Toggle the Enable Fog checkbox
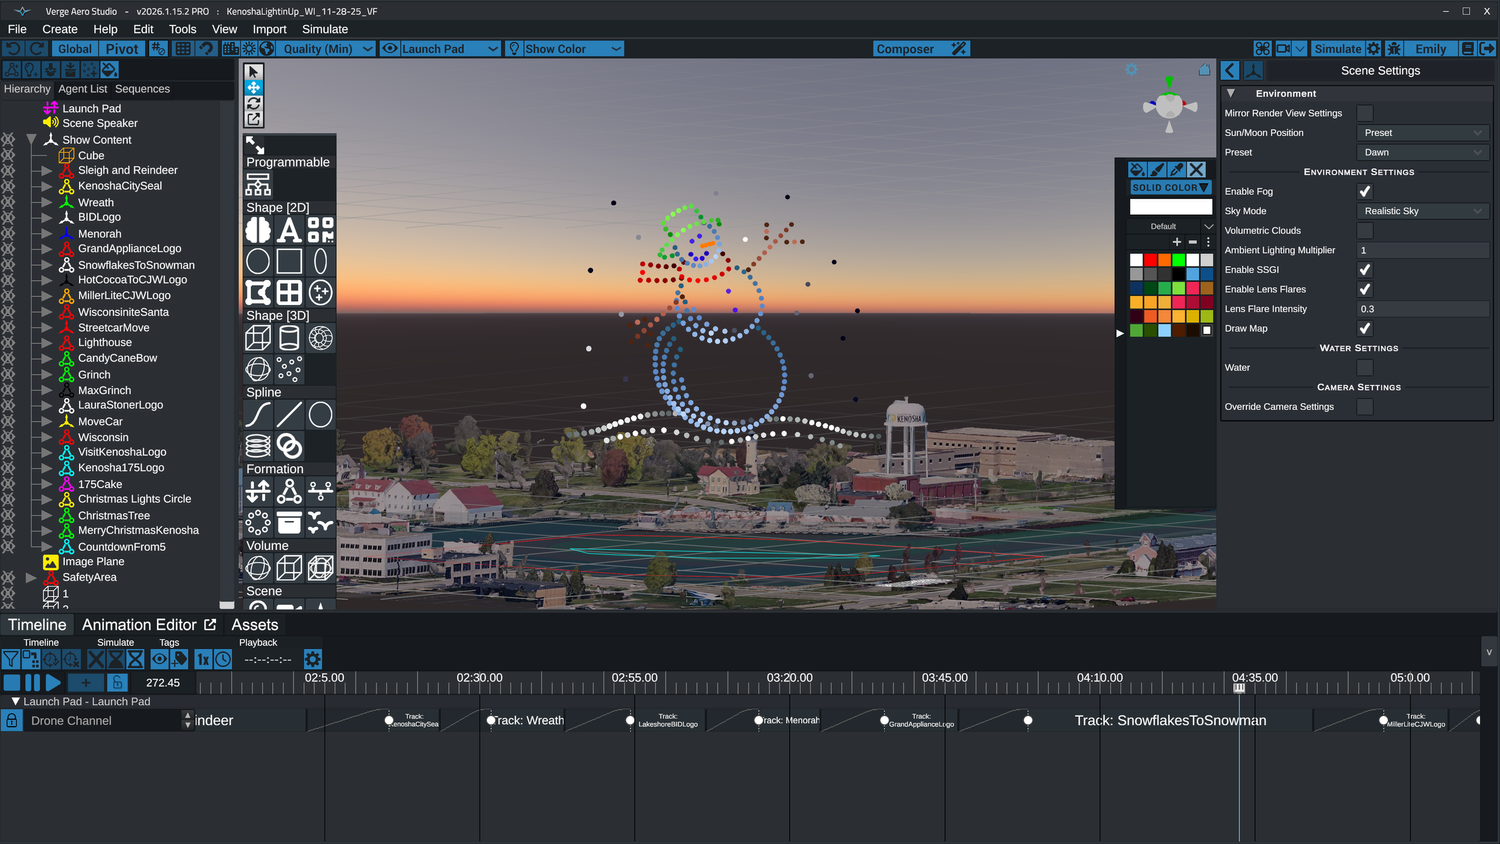1500x844 pixels. click(x=1365, y=191)
